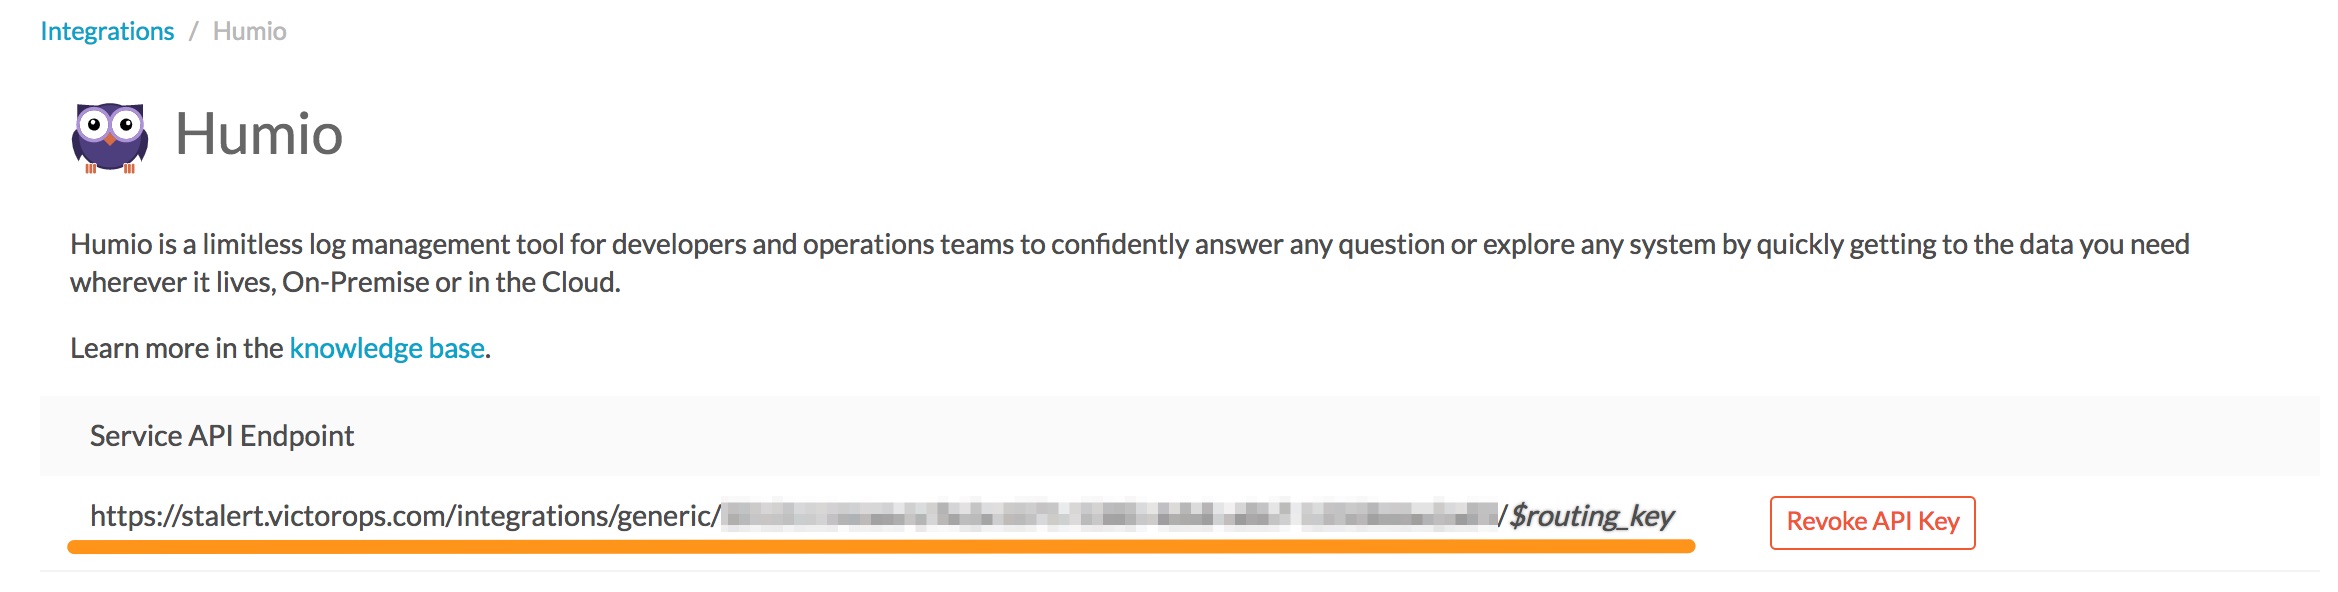This screenshot has width=2338, height=592.
Task: Click the Learn more in the knowledge base sentence
Action: pos(278,348)
